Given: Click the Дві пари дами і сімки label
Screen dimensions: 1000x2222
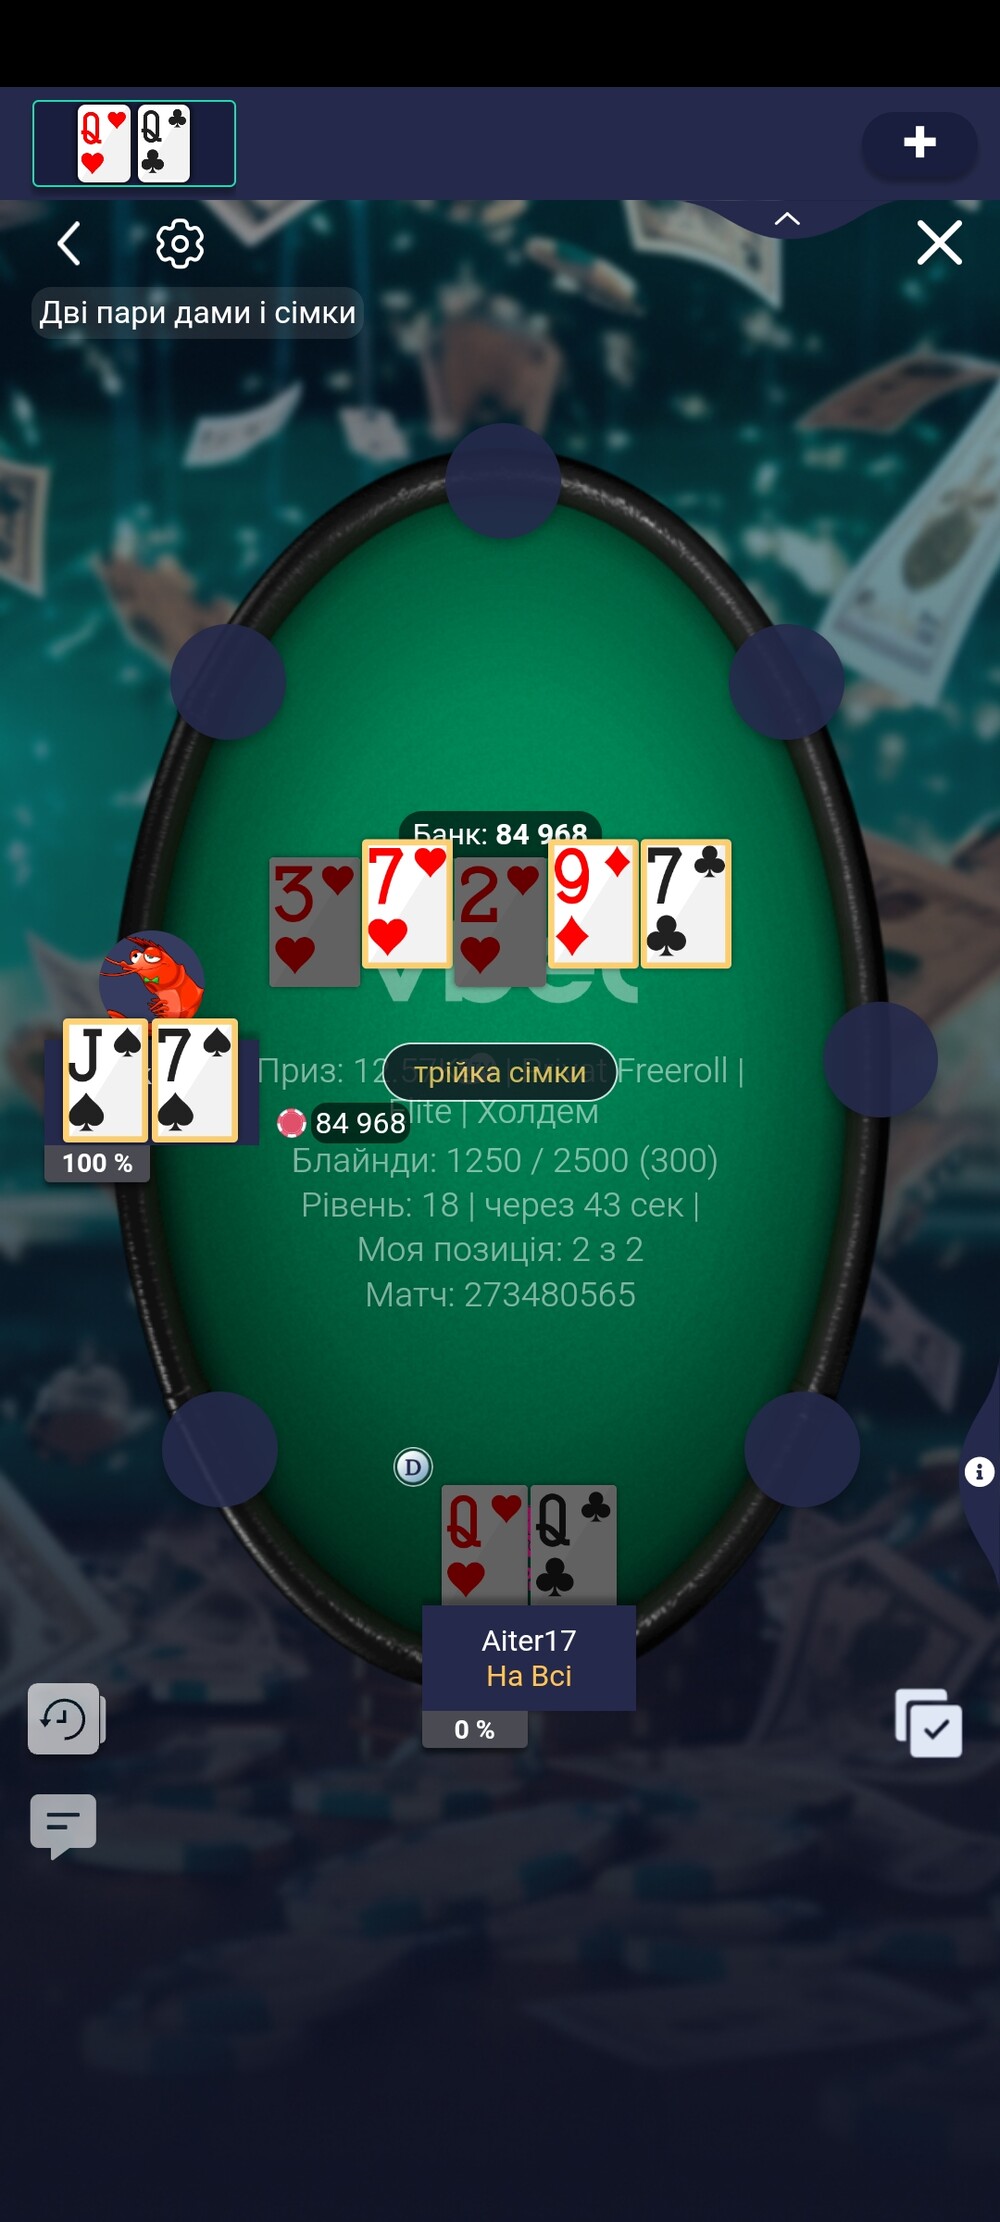Looking at the screenshot, I should pyautogui.click(x=198, y=313).
